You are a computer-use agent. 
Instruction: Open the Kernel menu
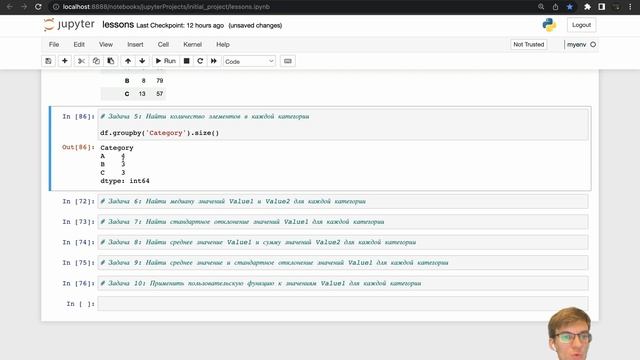(x=192, y=44)
